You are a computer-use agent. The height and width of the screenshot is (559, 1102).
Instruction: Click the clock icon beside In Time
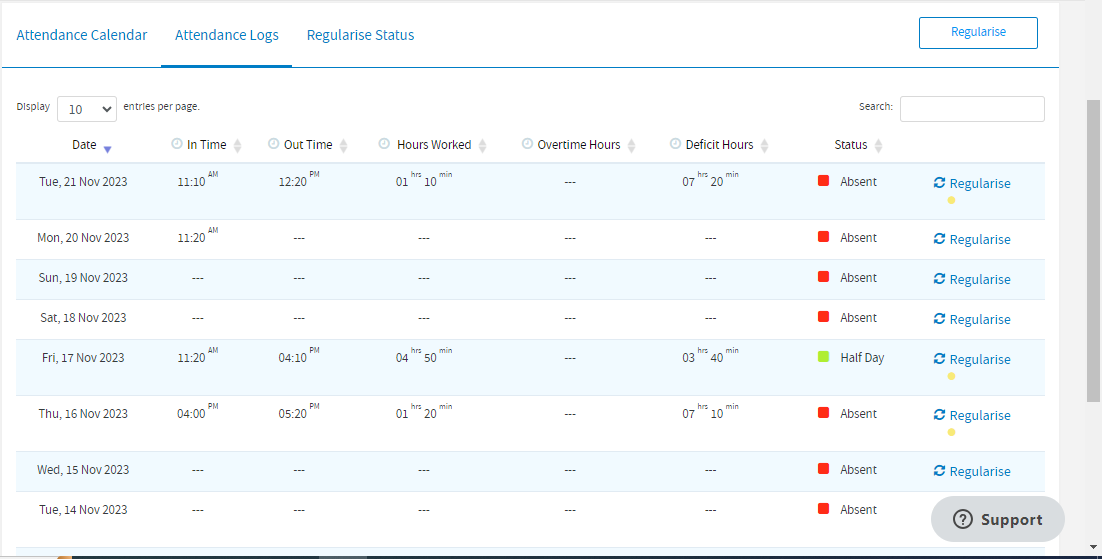pos(177,144)
